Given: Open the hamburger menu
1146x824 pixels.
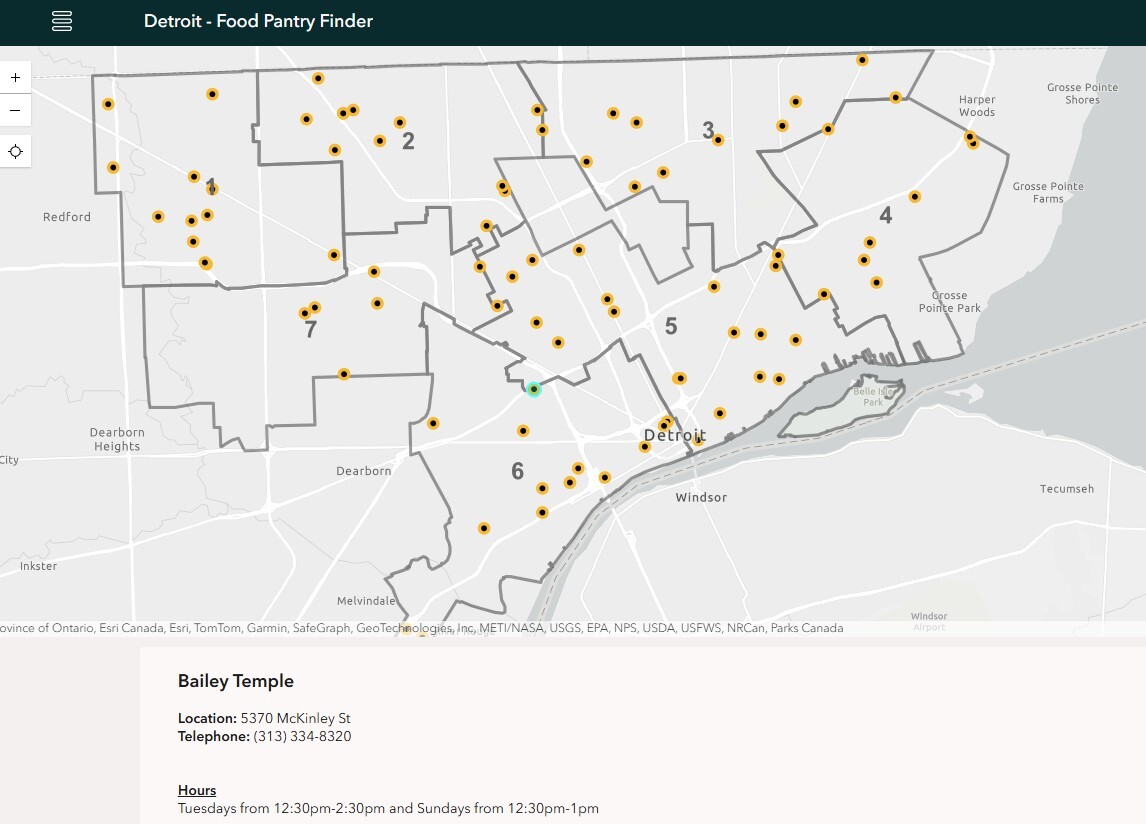Looking at the screenshot, I should (62, 21).
